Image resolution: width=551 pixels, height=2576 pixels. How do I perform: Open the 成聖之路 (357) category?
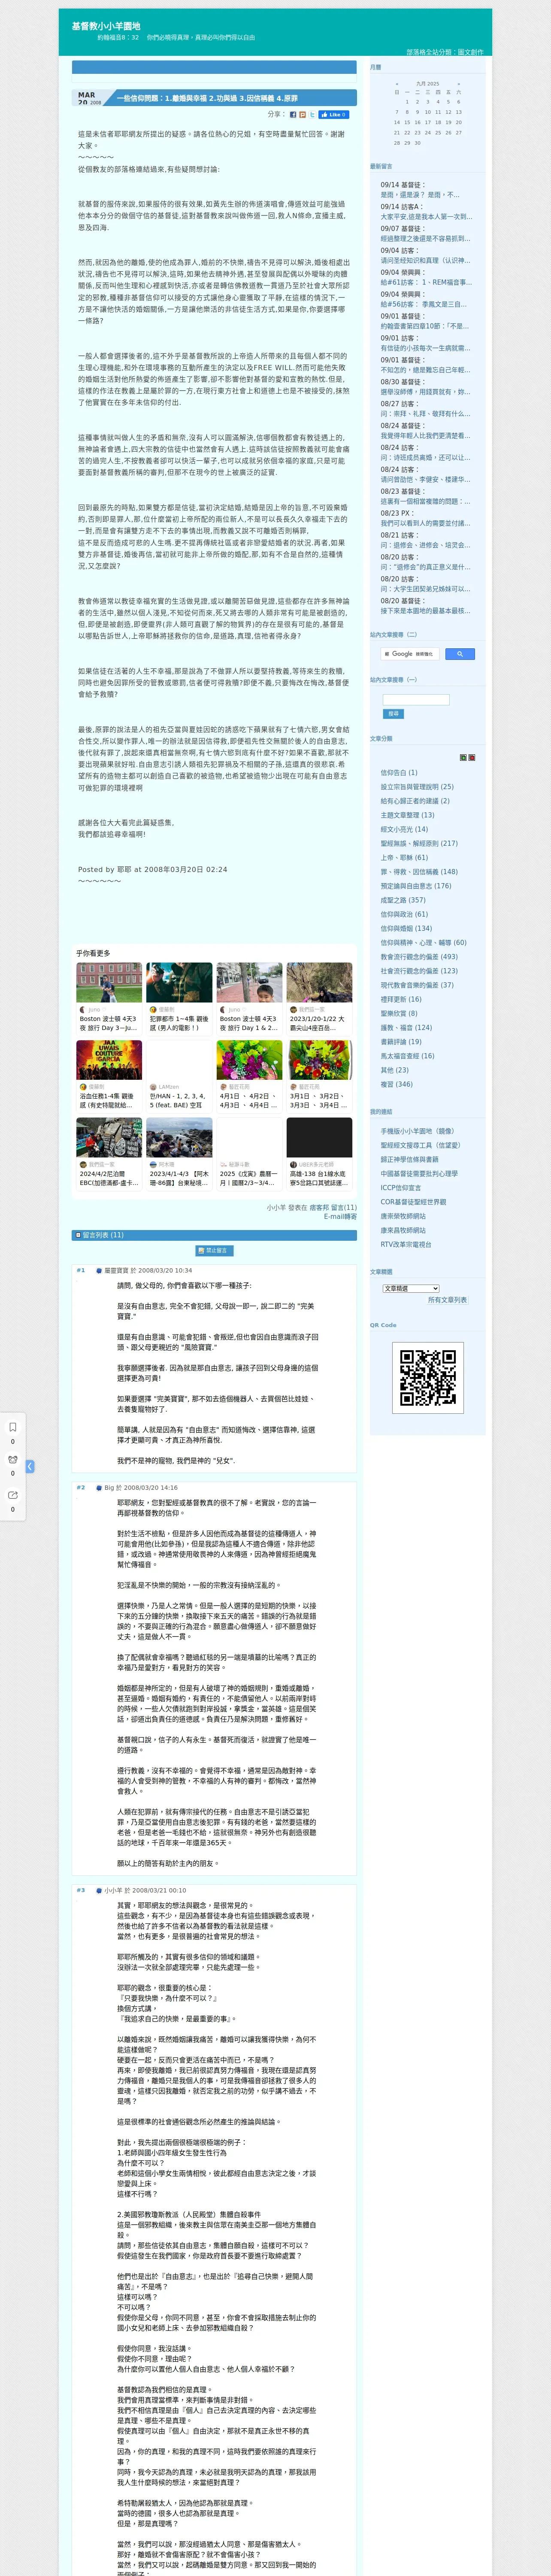point(403,900)
